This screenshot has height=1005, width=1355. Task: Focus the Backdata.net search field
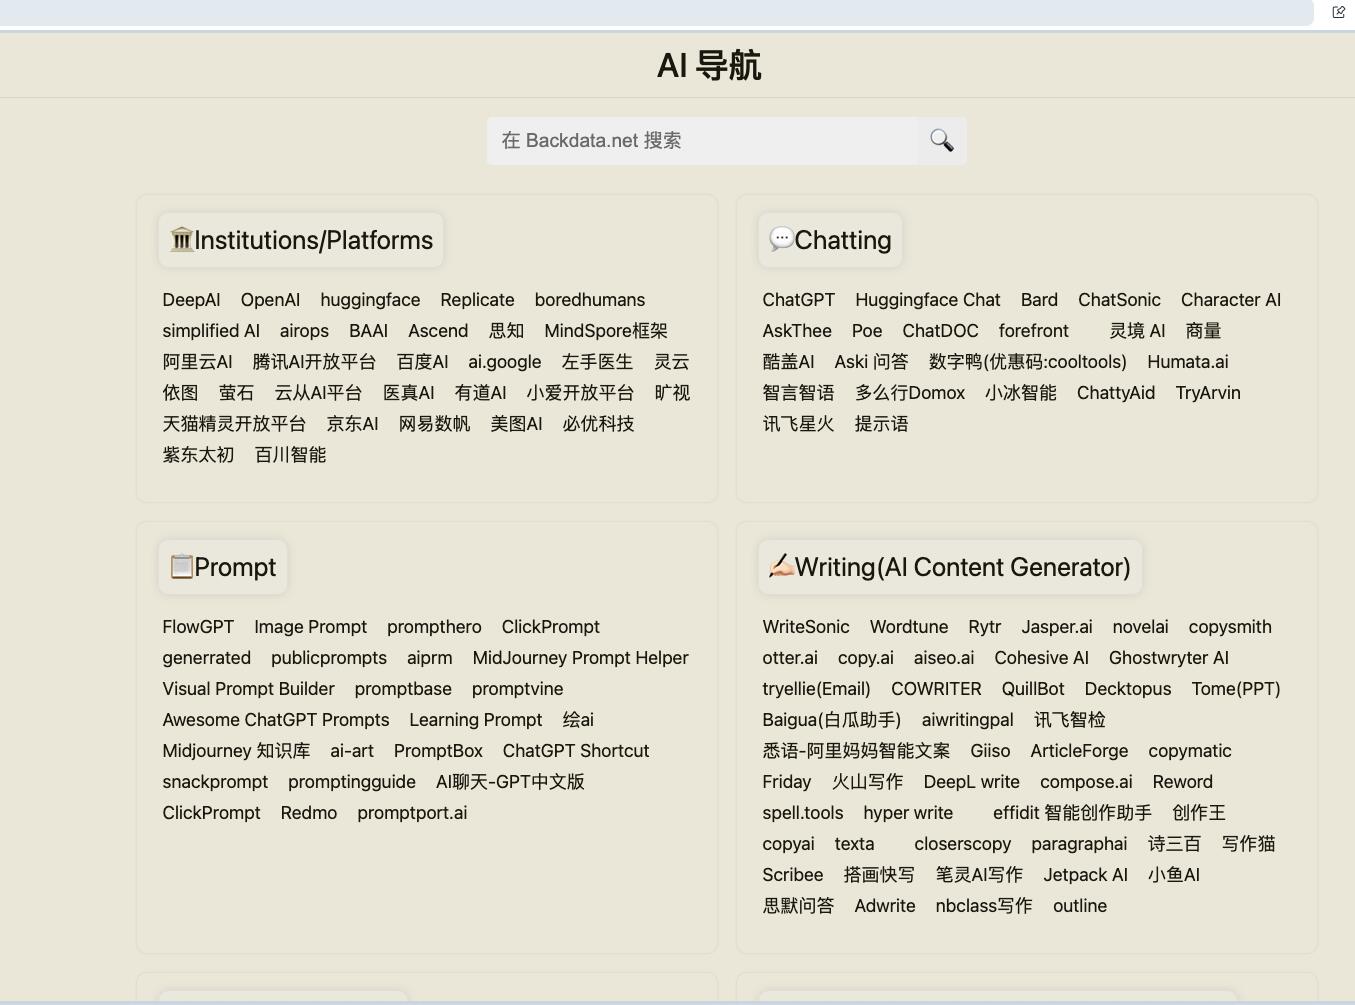pos(702,141)
